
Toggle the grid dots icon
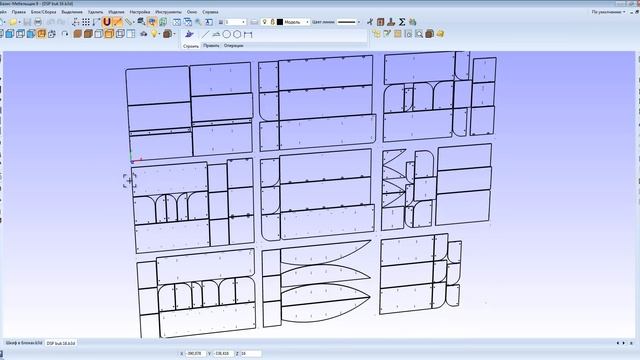[x=86, y=22]
